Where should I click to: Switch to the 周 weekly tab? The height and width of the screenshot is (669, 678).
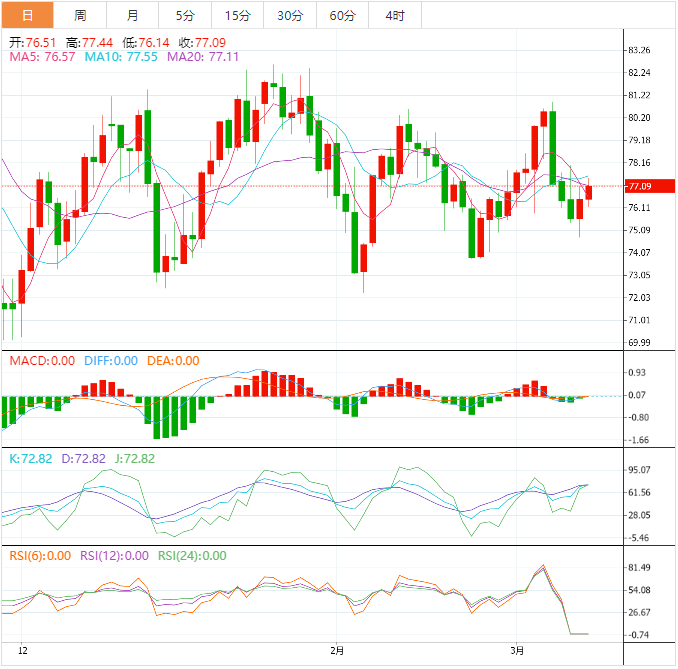coord(80,15)
